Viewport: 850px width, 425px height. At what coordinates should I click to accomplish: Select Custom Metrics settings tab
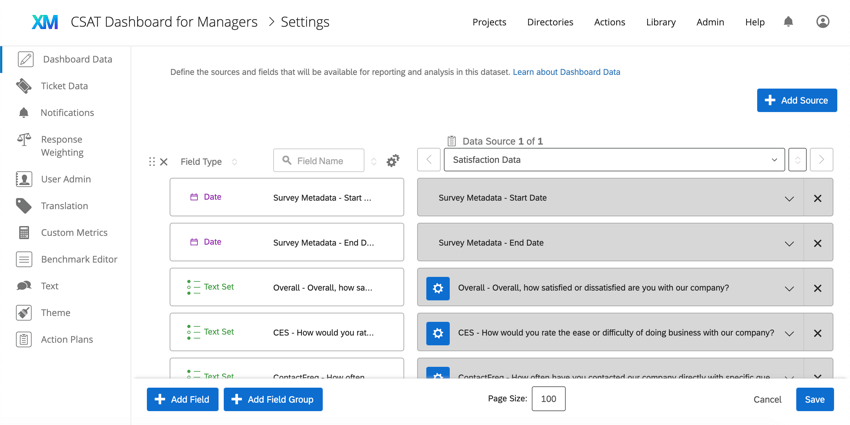coord(74,233)
